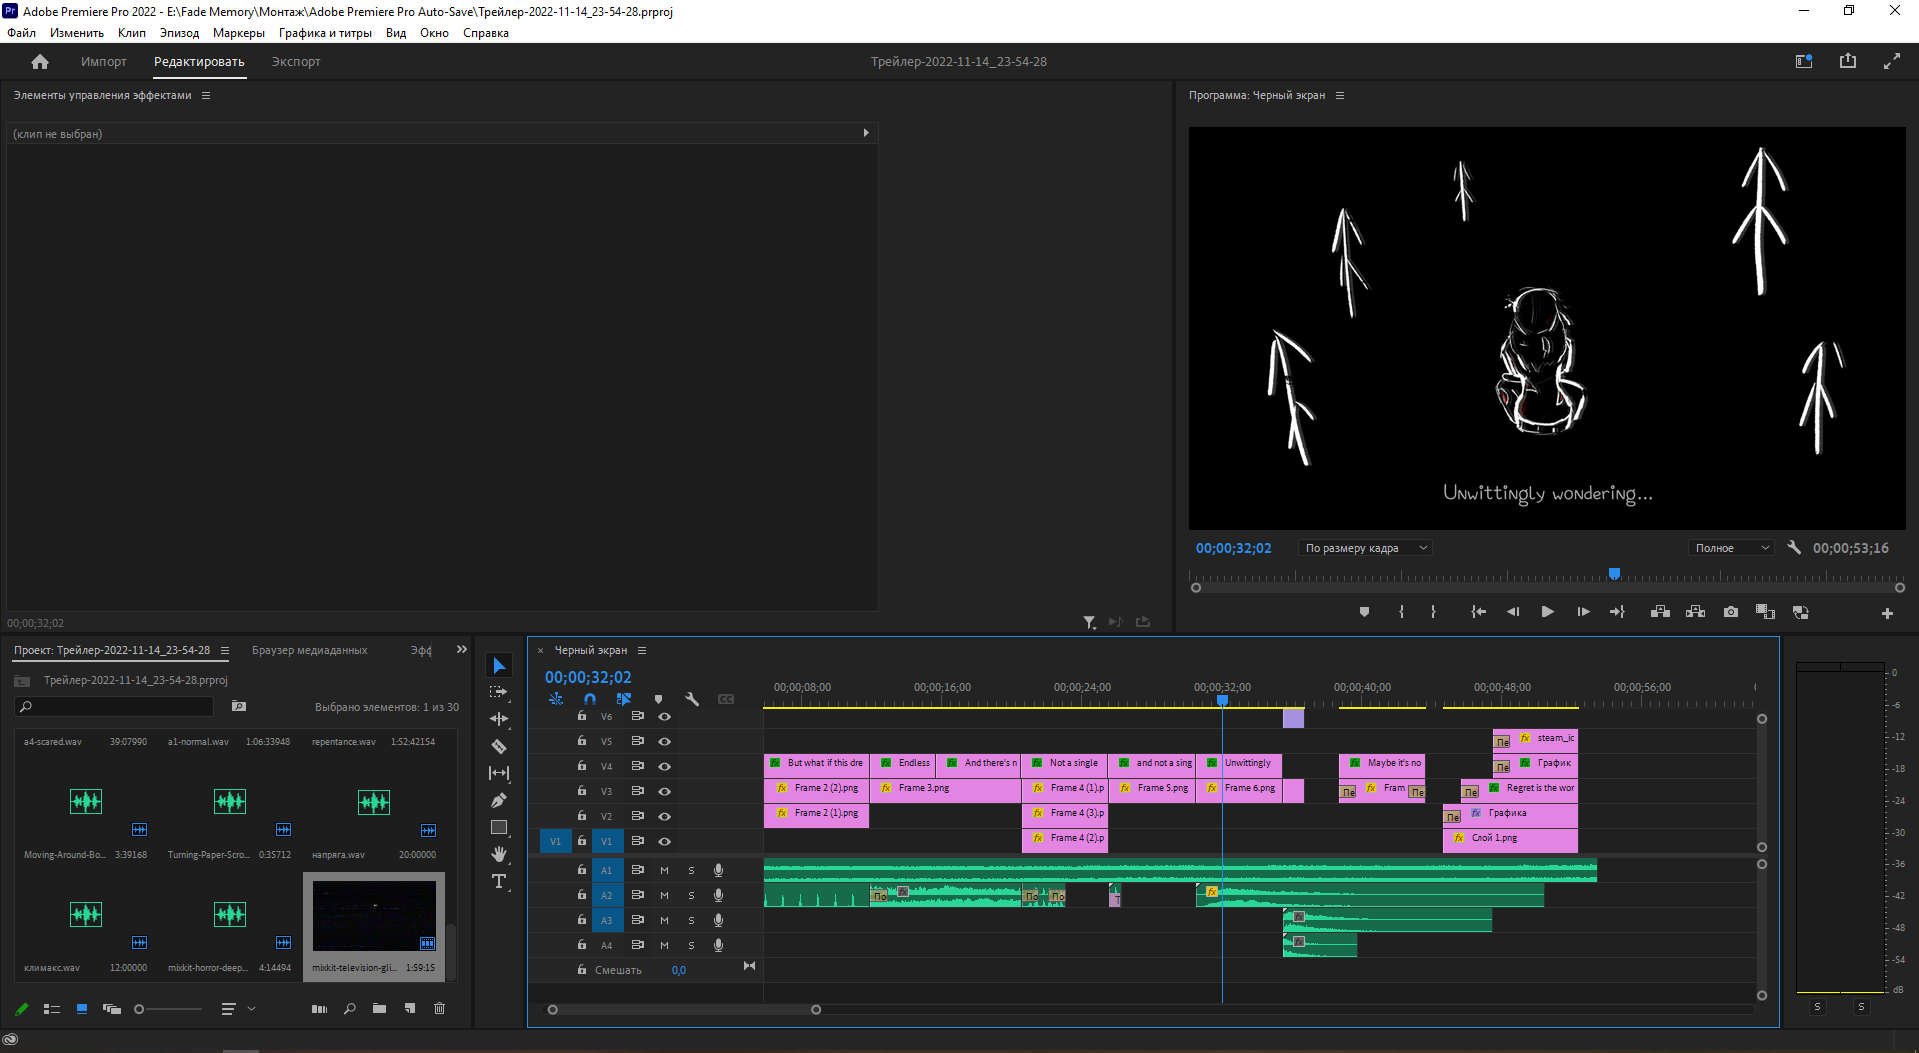Toggle Linked Selection in timeline
This screenshot has width=1919, height=1053.
click(x=624, y=699)
